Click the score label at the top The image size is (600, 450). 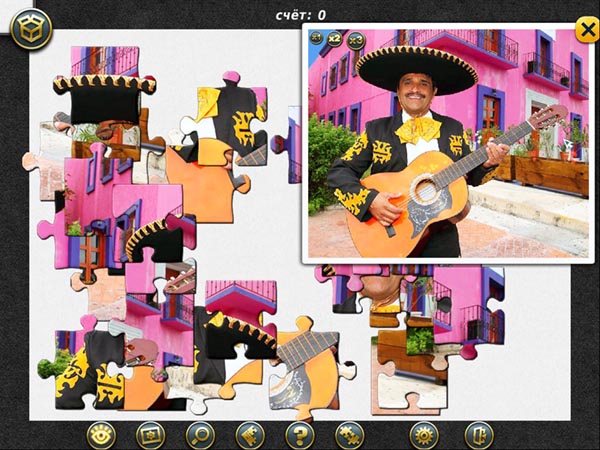pos(300,14)
